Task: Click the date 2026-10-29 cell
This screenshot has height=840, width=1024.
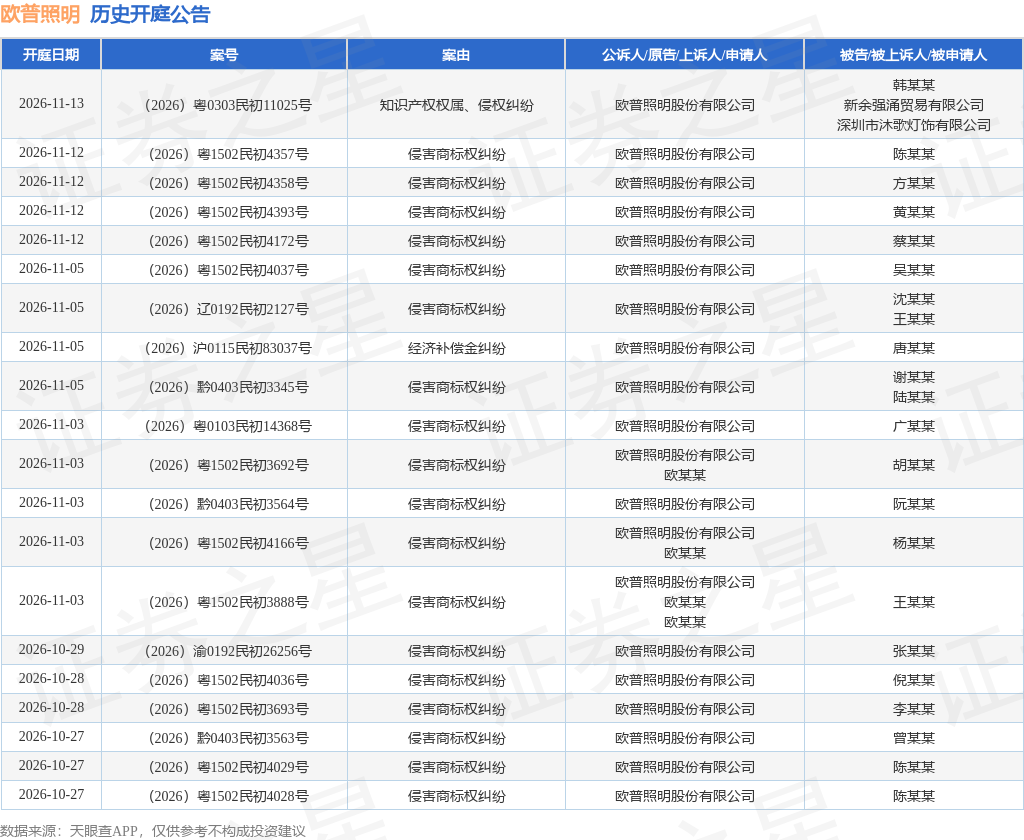Action: pyautogui.click(x=52, y=649)
